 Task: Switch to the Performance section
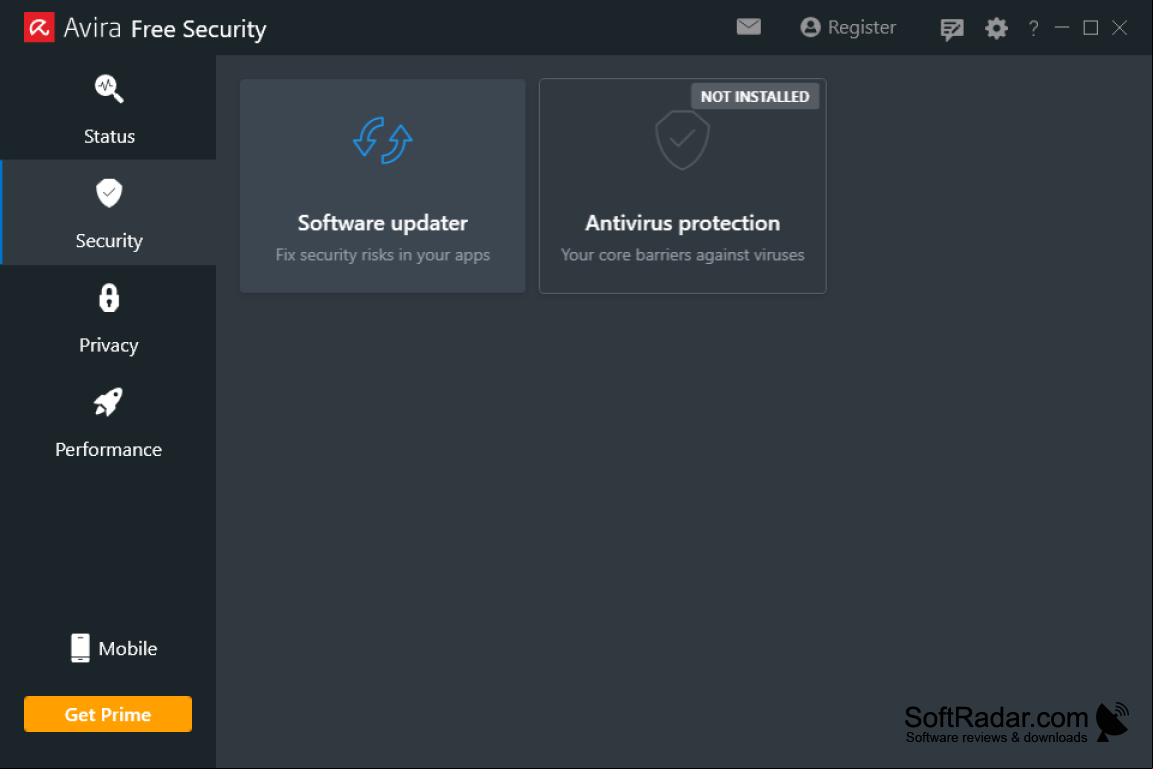pos(109,421)
